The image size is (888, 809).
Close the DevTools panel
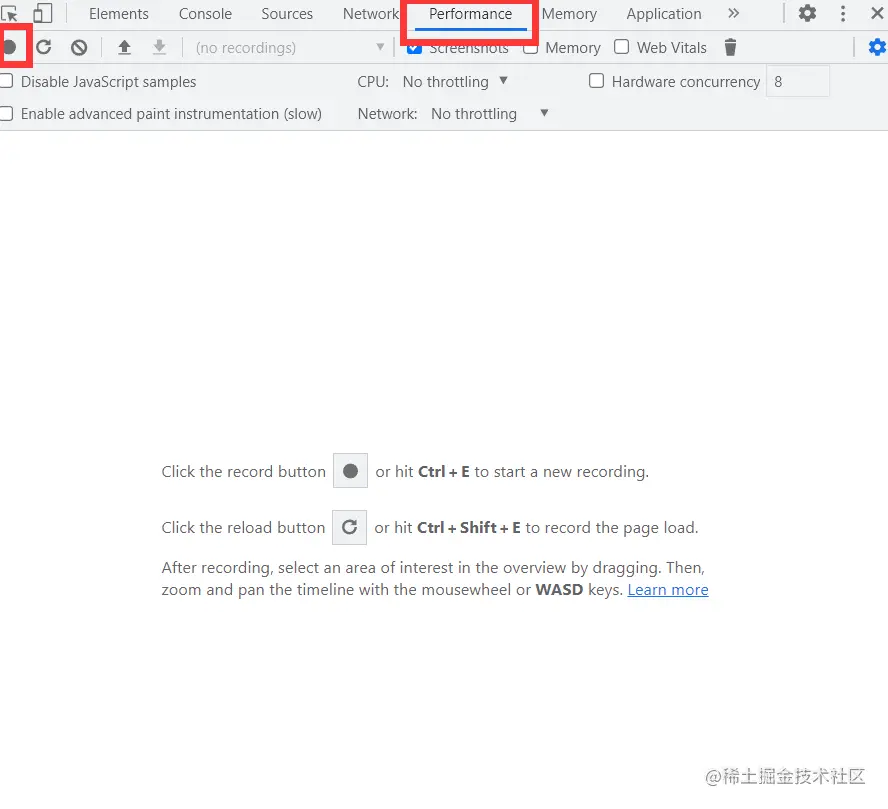(x=877, y=13)
